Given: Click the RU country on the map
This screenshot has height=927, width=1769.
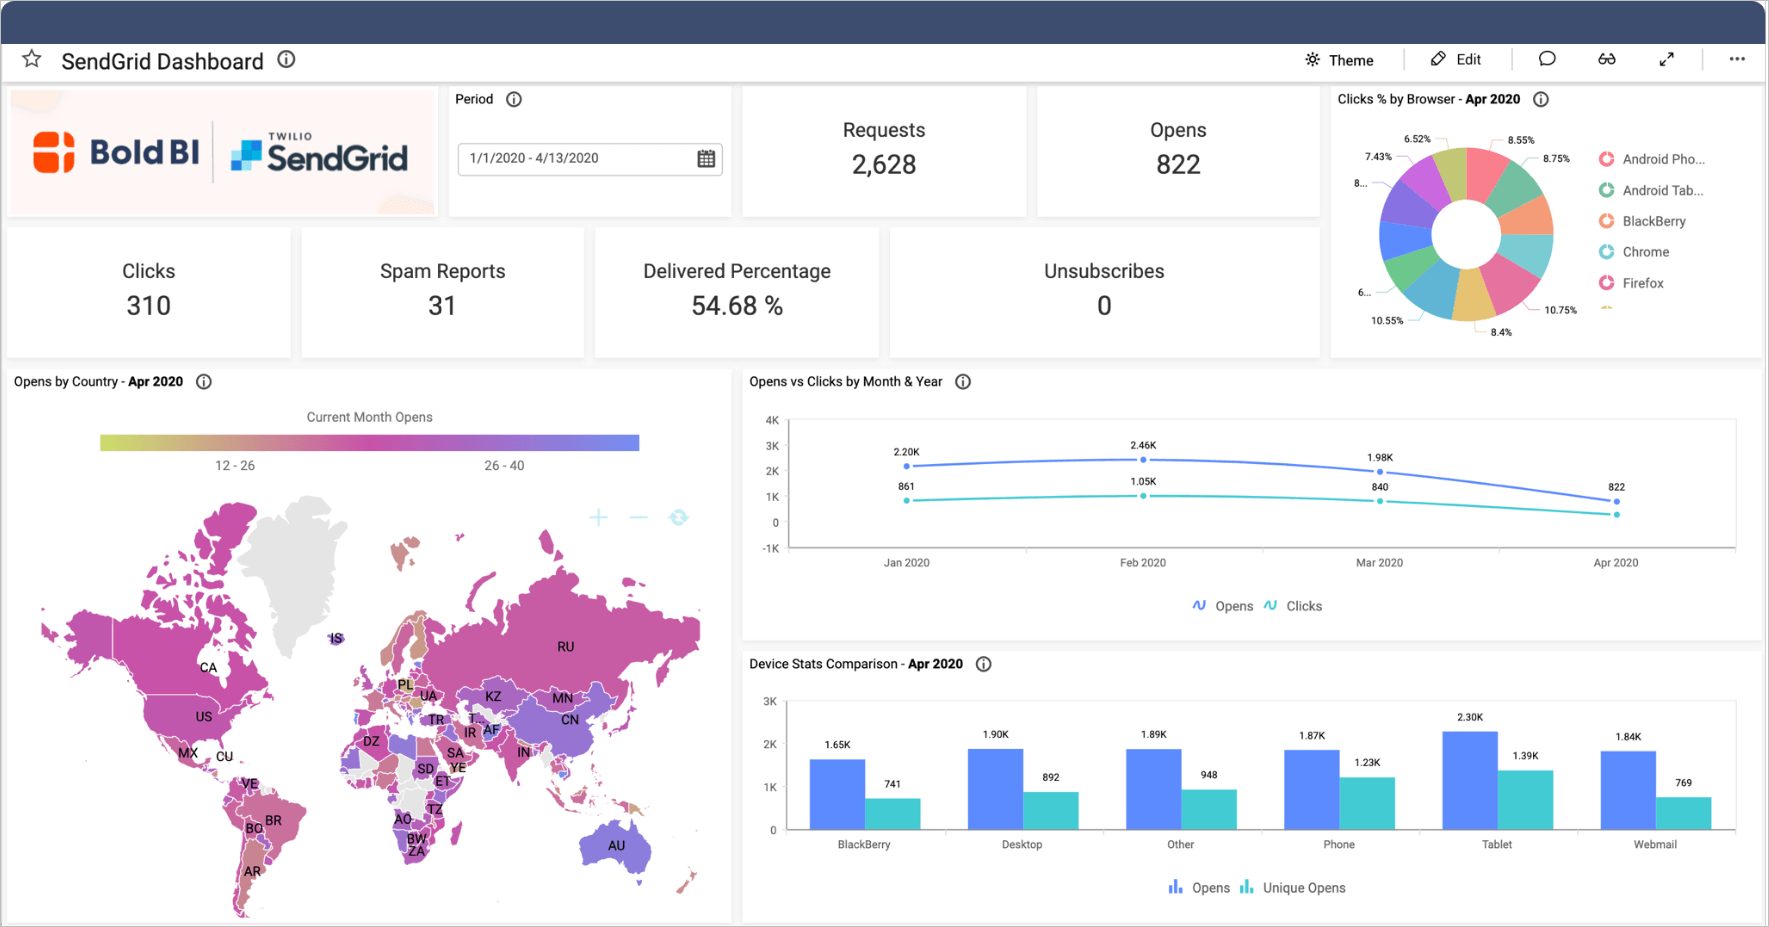Looking at the screenshot, I should coord(565,647).
